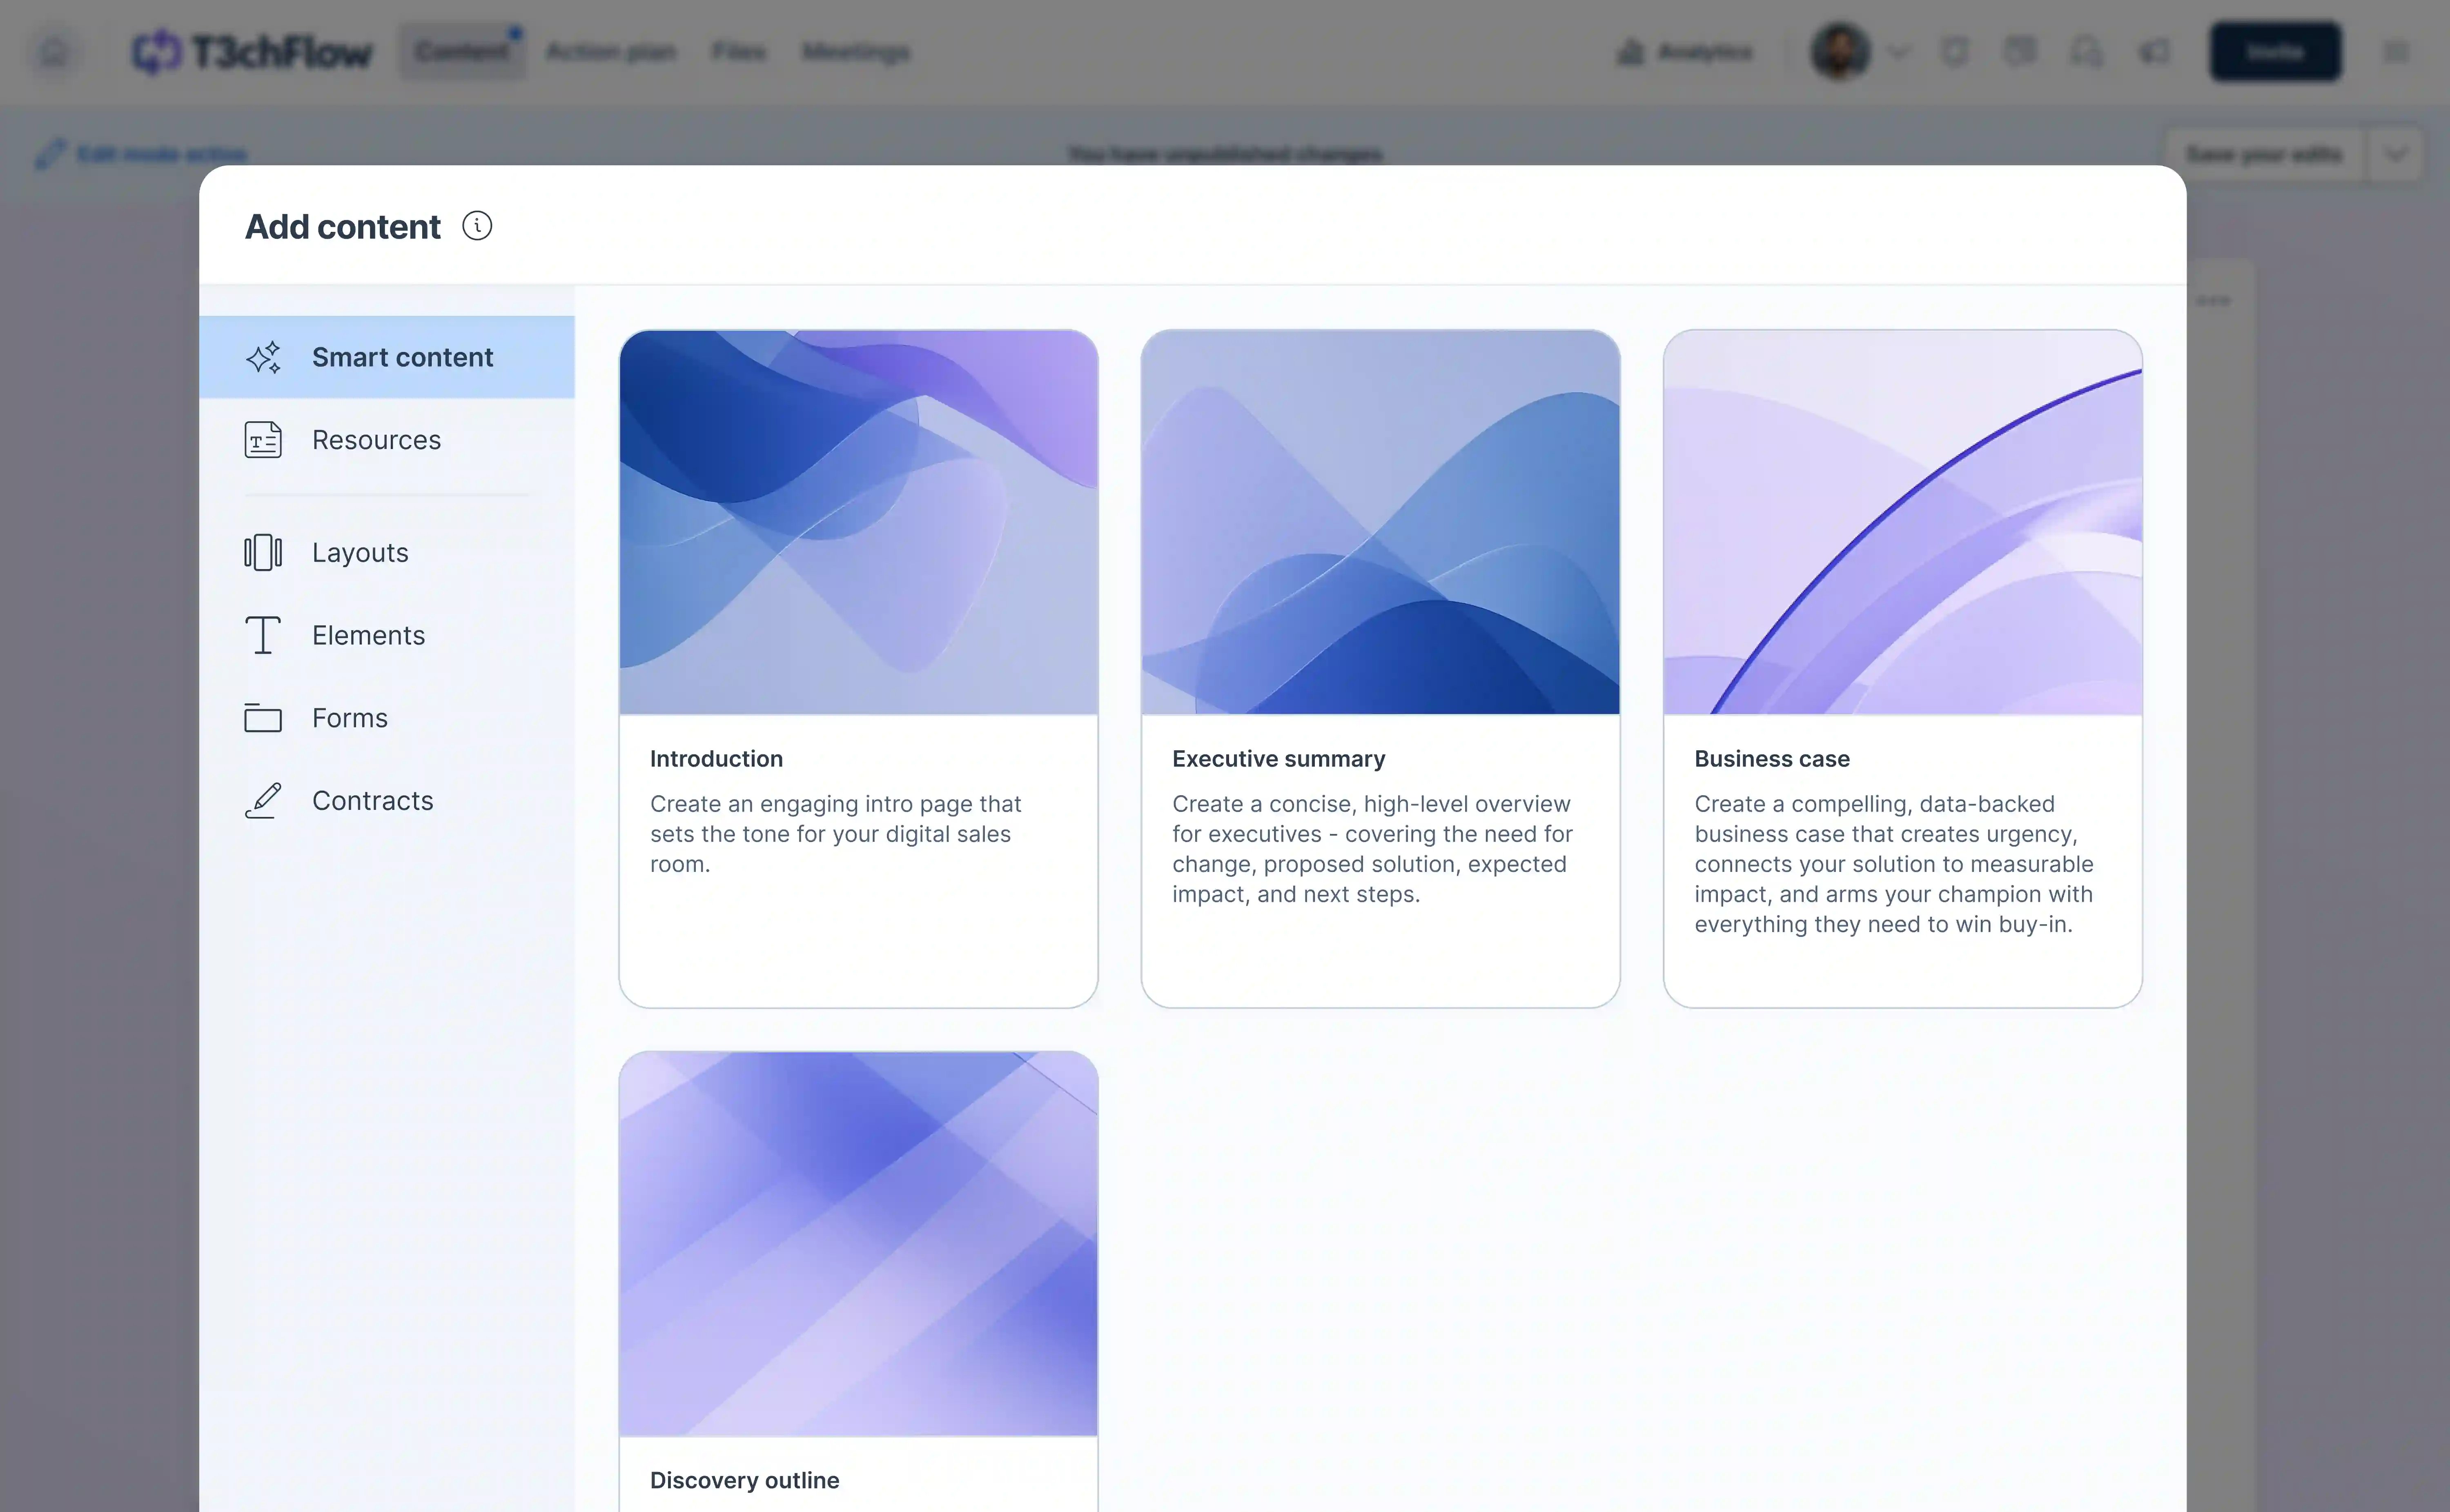
Task: Switch to the Action plan tab
Action: (611, 52)
